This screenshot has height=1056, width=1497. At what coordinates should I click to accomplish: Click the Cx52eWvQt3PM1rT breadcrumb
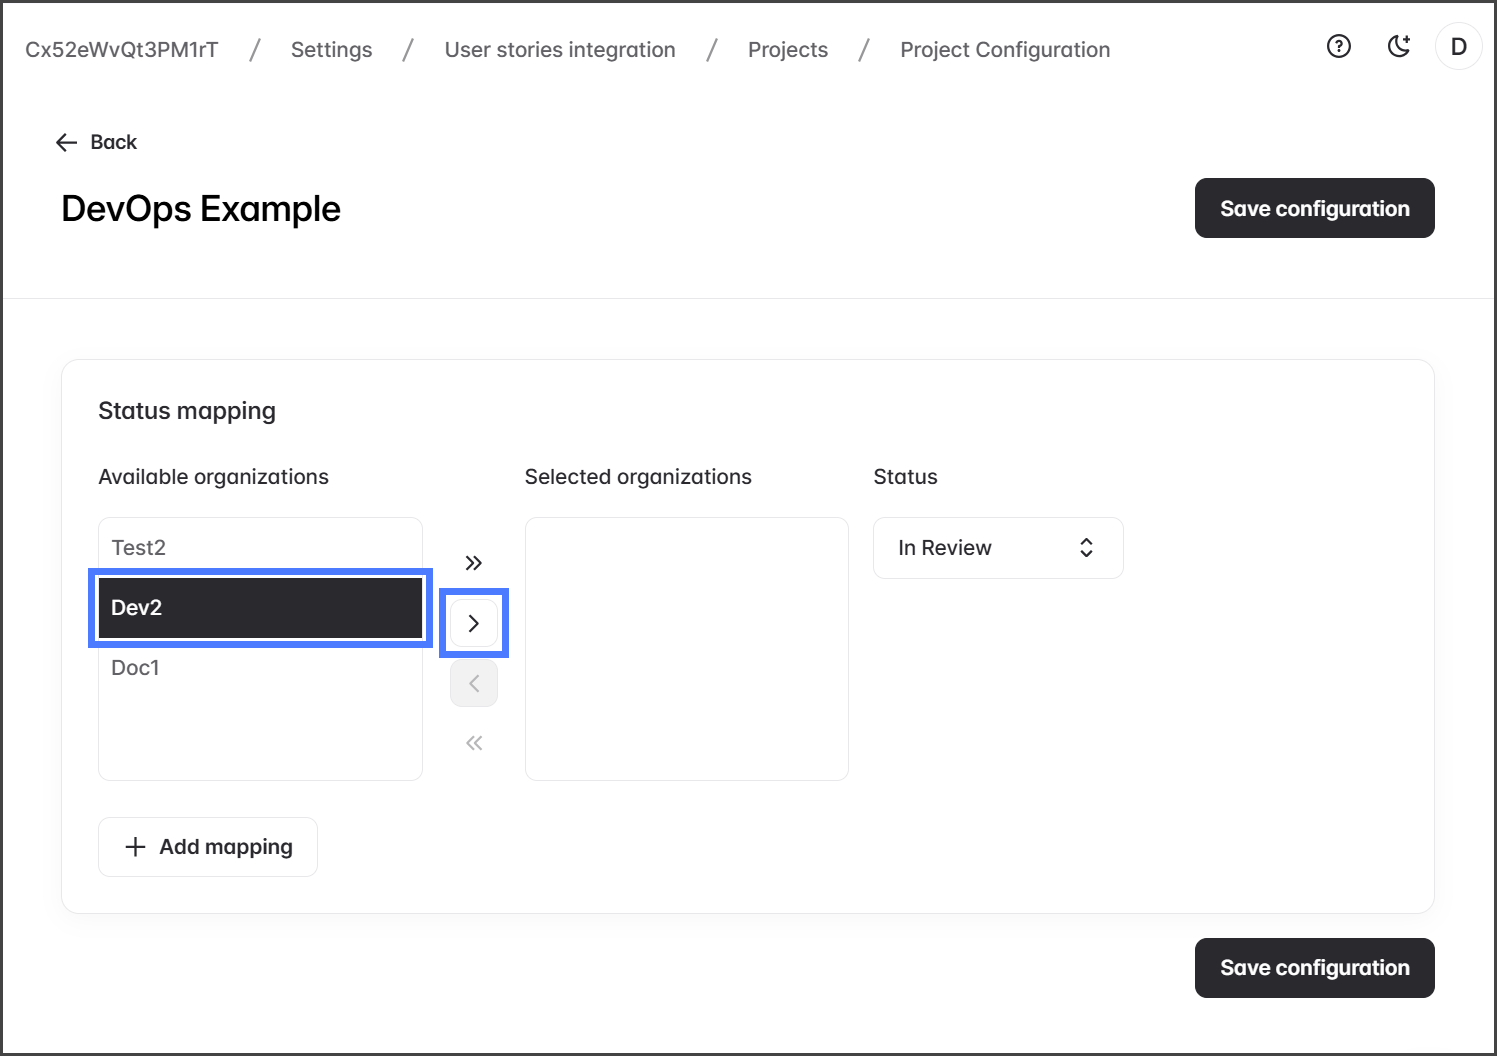(x=122, y=50)
